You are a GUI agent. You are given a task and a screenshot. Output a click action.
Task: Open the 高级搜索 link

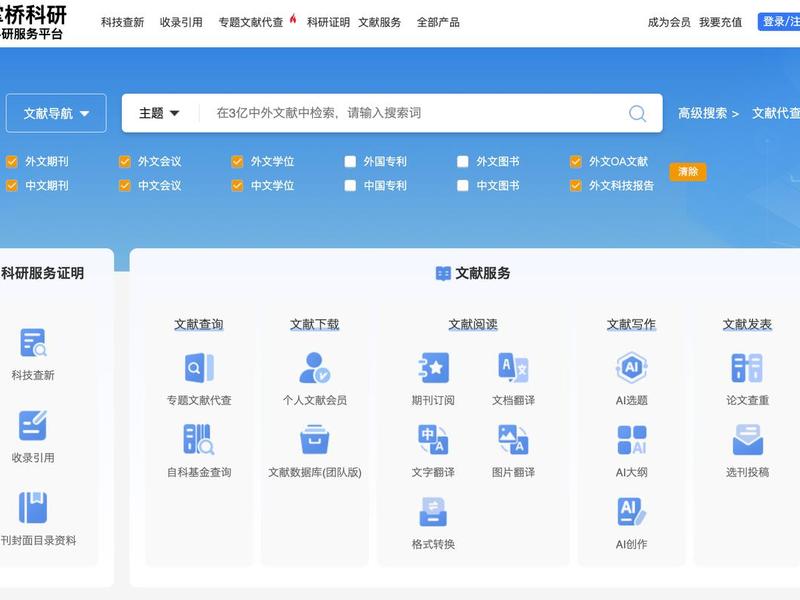pyautogui.click(x=708, y=113)
